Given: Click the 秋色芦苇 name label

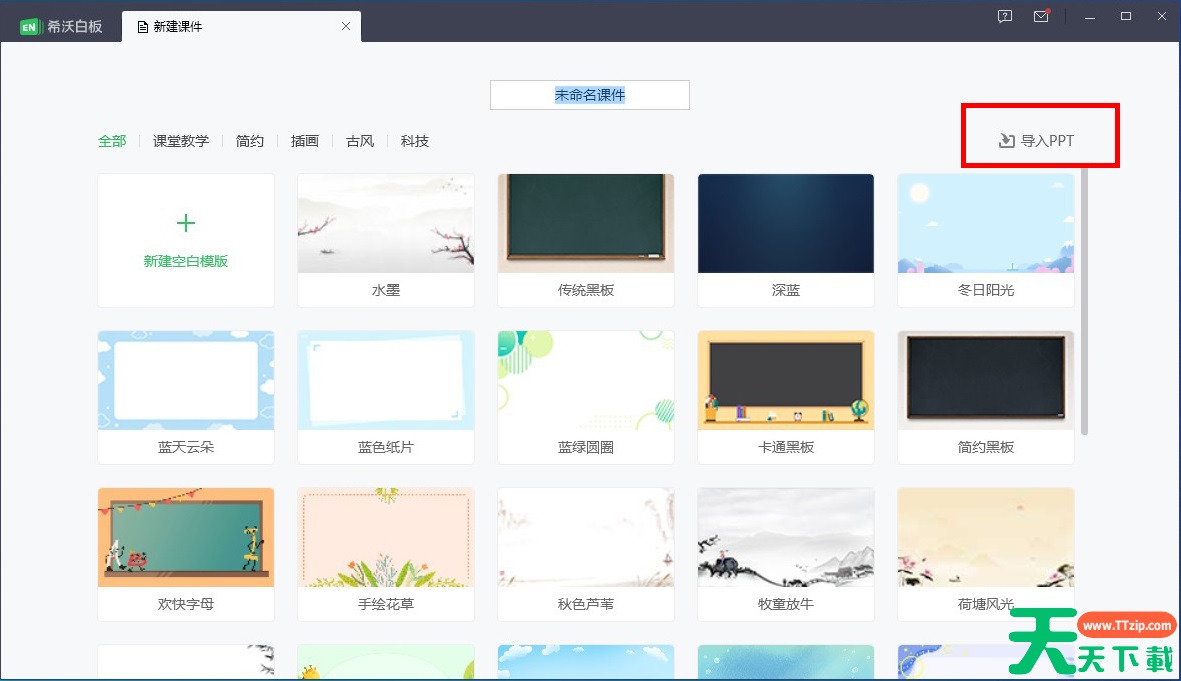Looking at the screenshot, I should click(586, 603).
